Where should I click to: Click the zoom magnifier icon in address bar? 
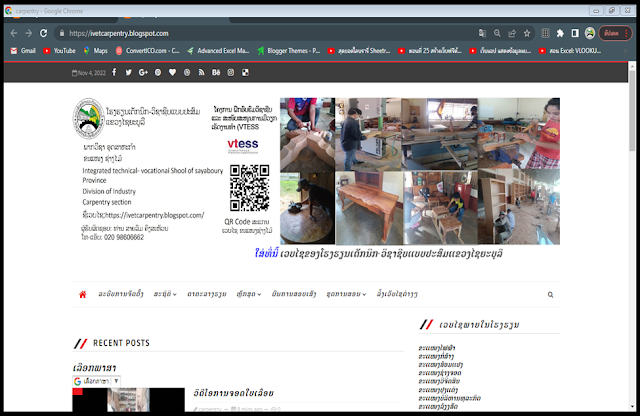click(x=497, y=33)
